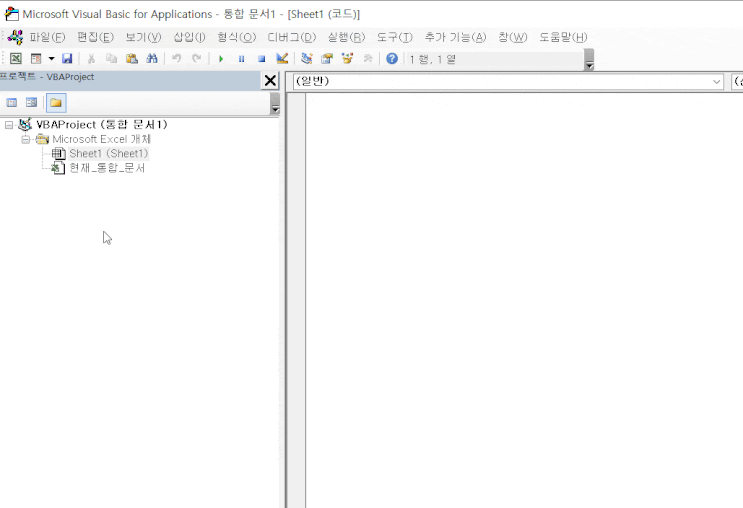The width and height of the screenshot is (743, 508).
Task: Click the View Object icon in project pane
Action: pyautogui.click(x=31, y=103)
